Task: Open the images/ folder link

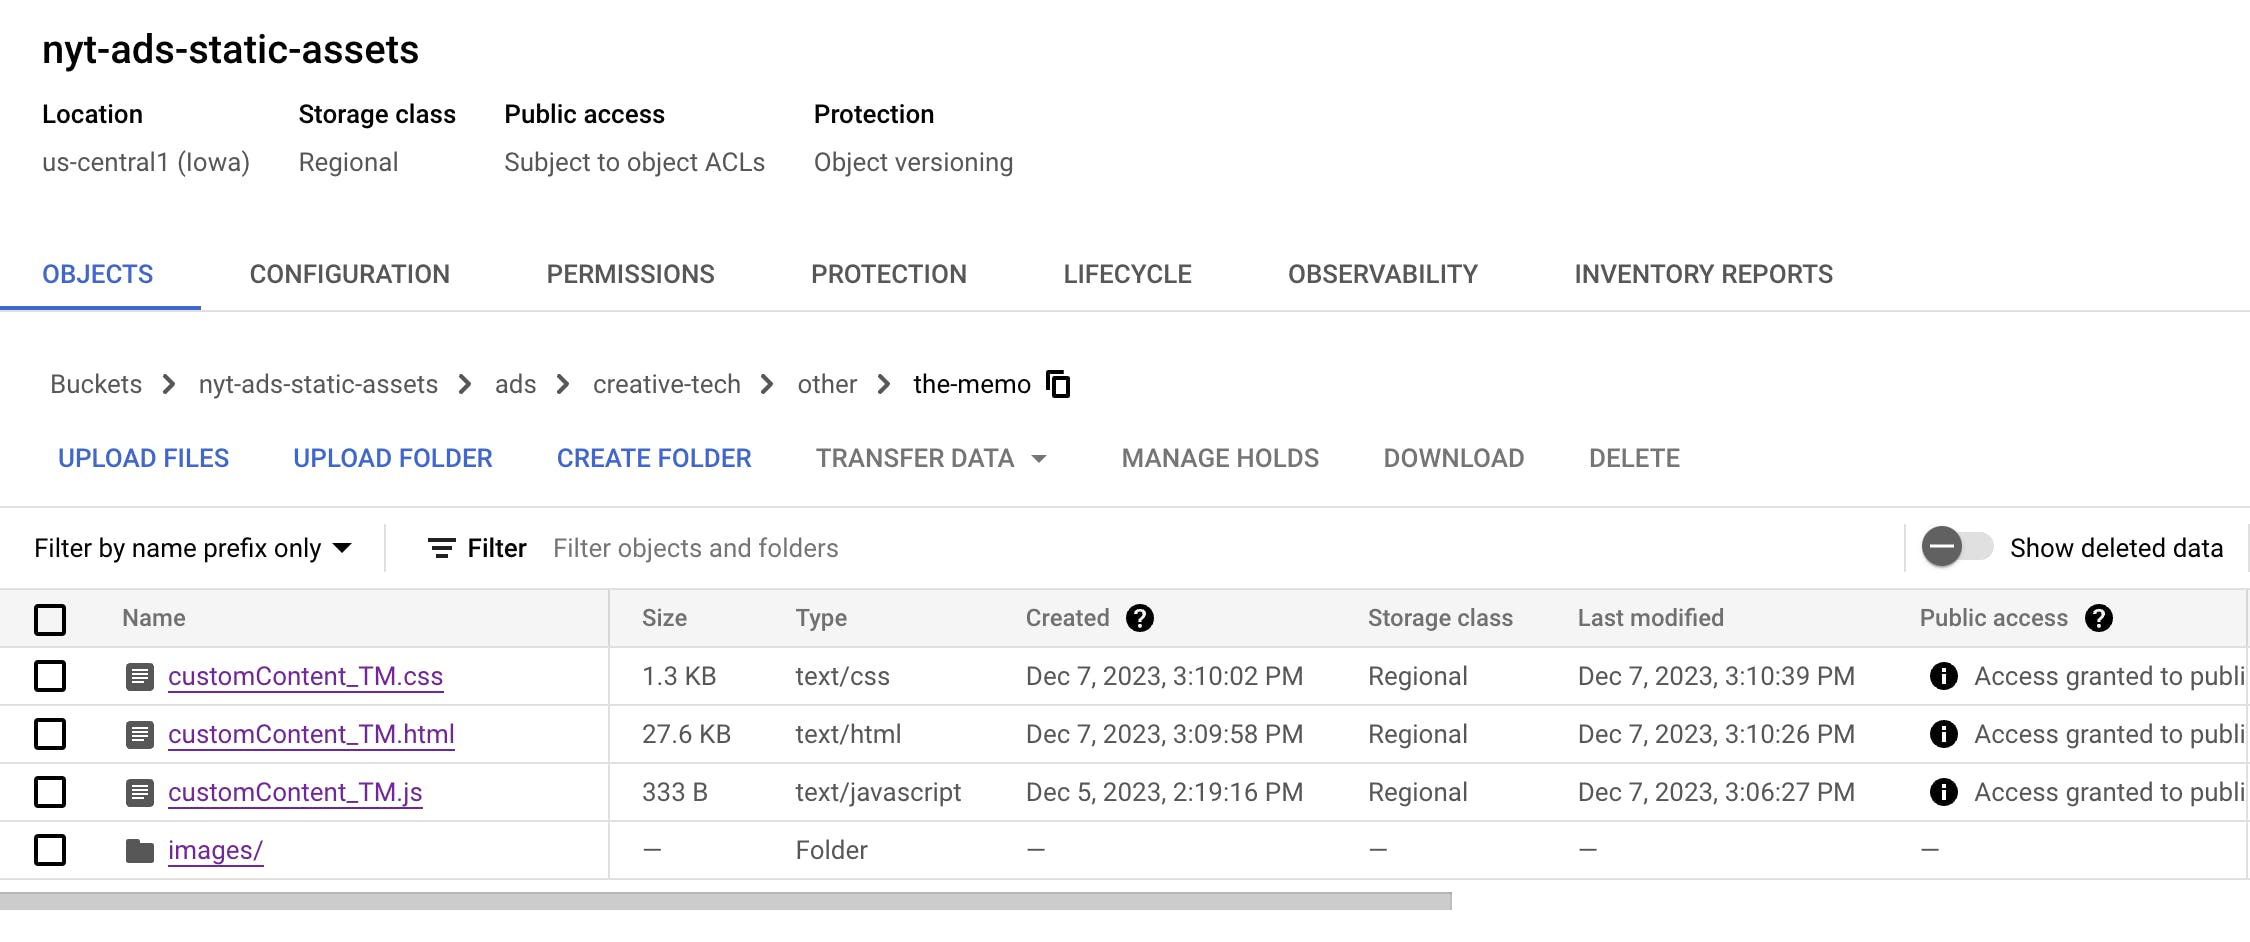Action: (215, 851)
